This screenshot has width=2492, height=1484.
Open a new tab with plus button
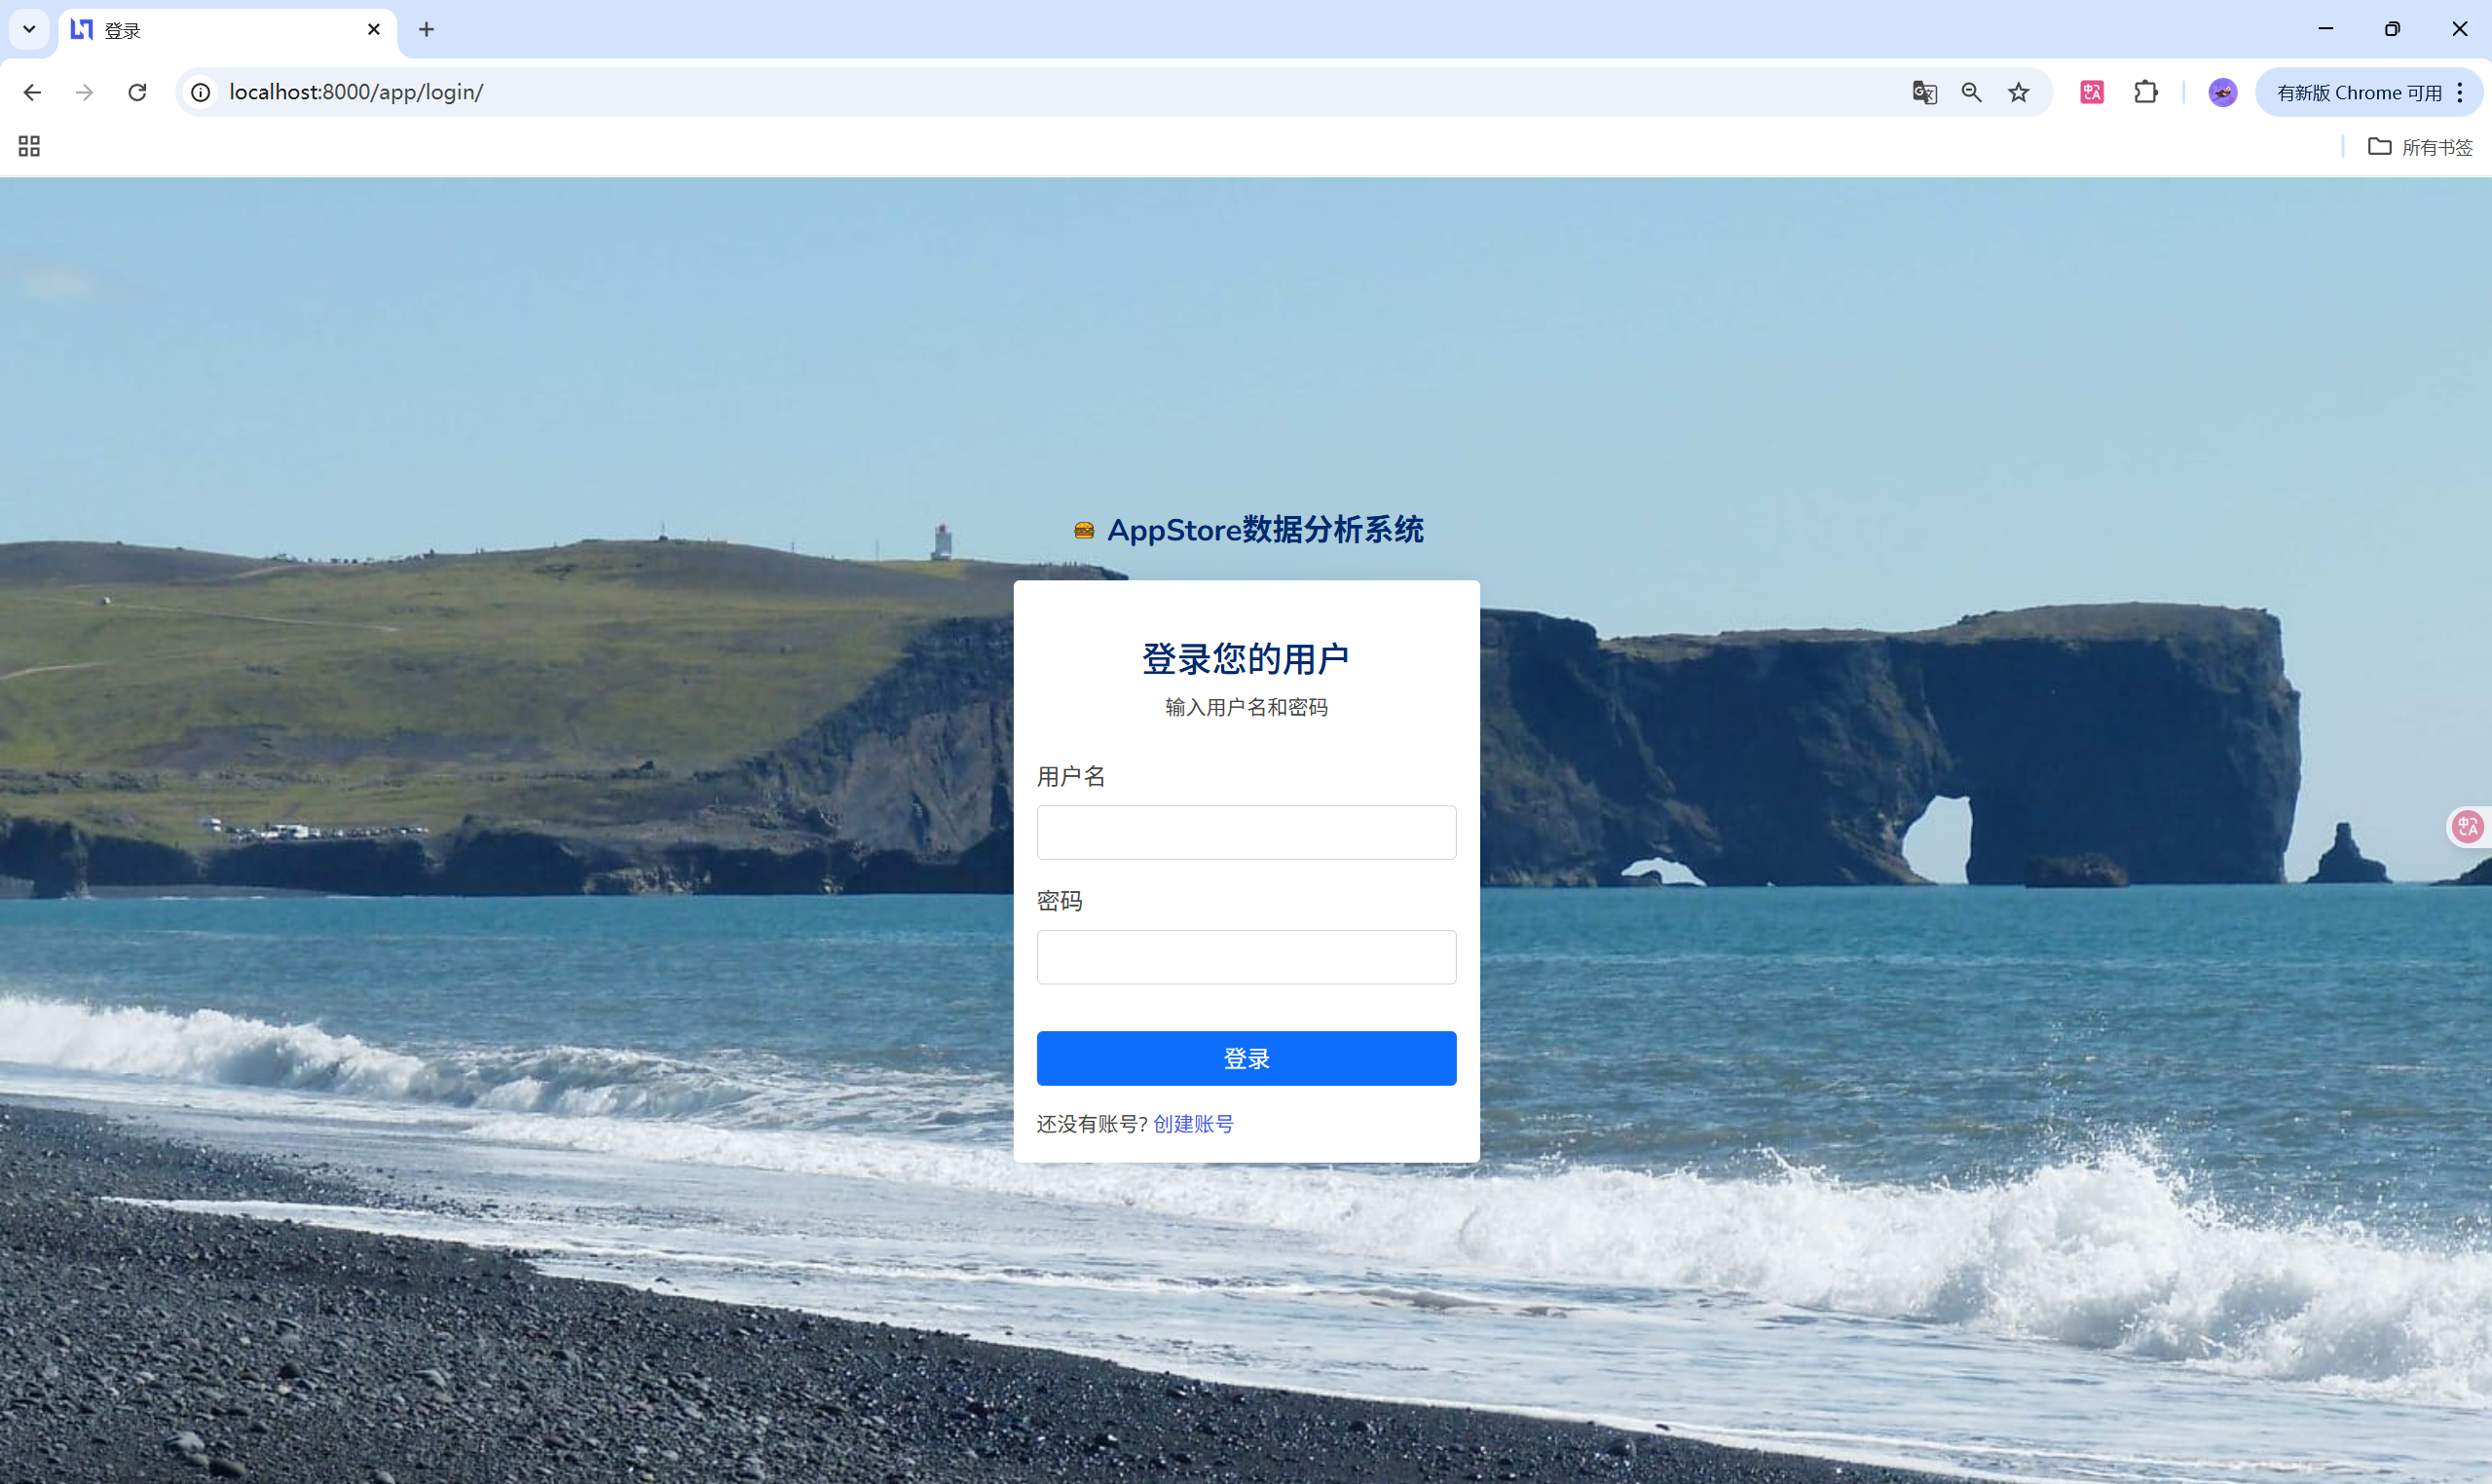click(426, 29)
